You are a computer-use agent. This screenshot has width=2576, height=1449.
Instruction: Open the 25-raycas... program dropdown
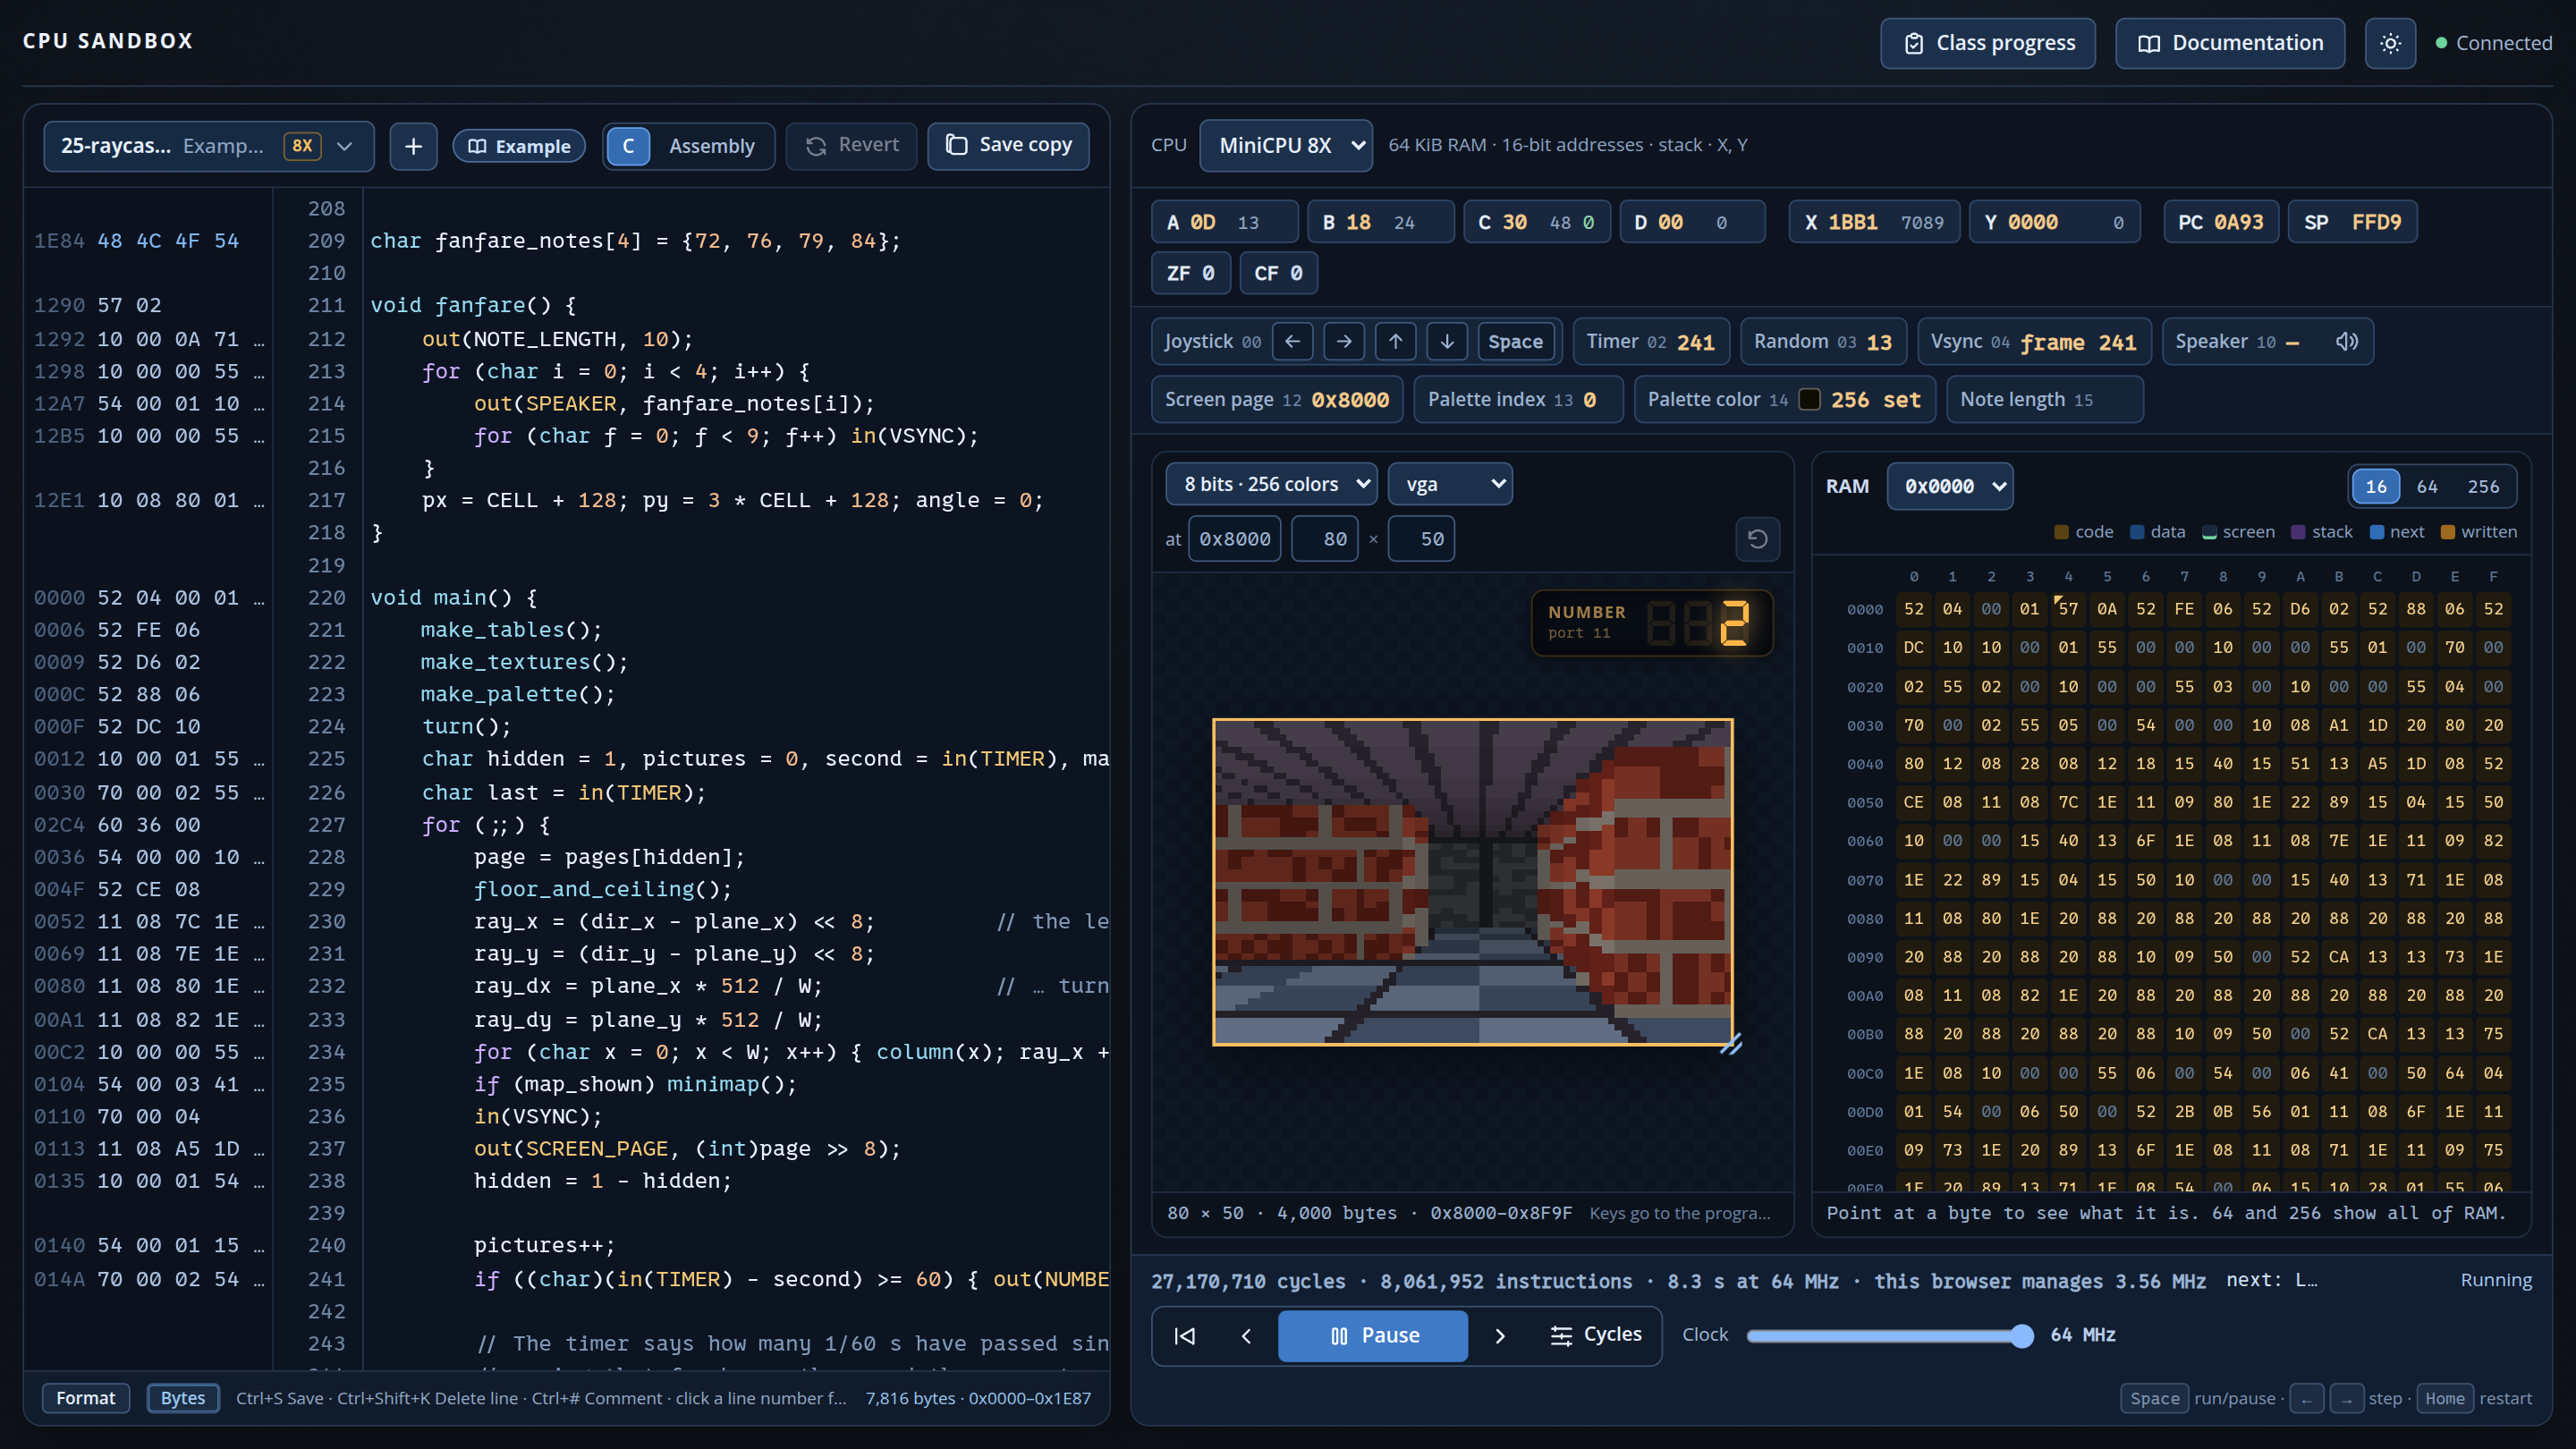click(208, 146)
